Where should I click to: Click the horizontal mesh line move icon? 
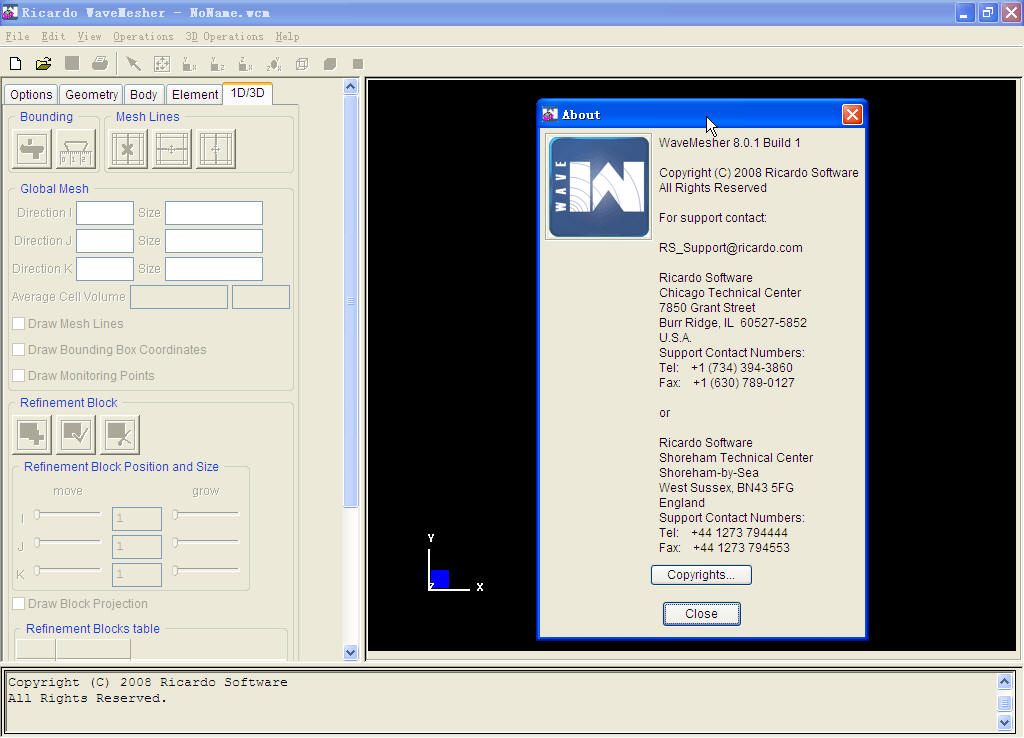click(172, 150)
